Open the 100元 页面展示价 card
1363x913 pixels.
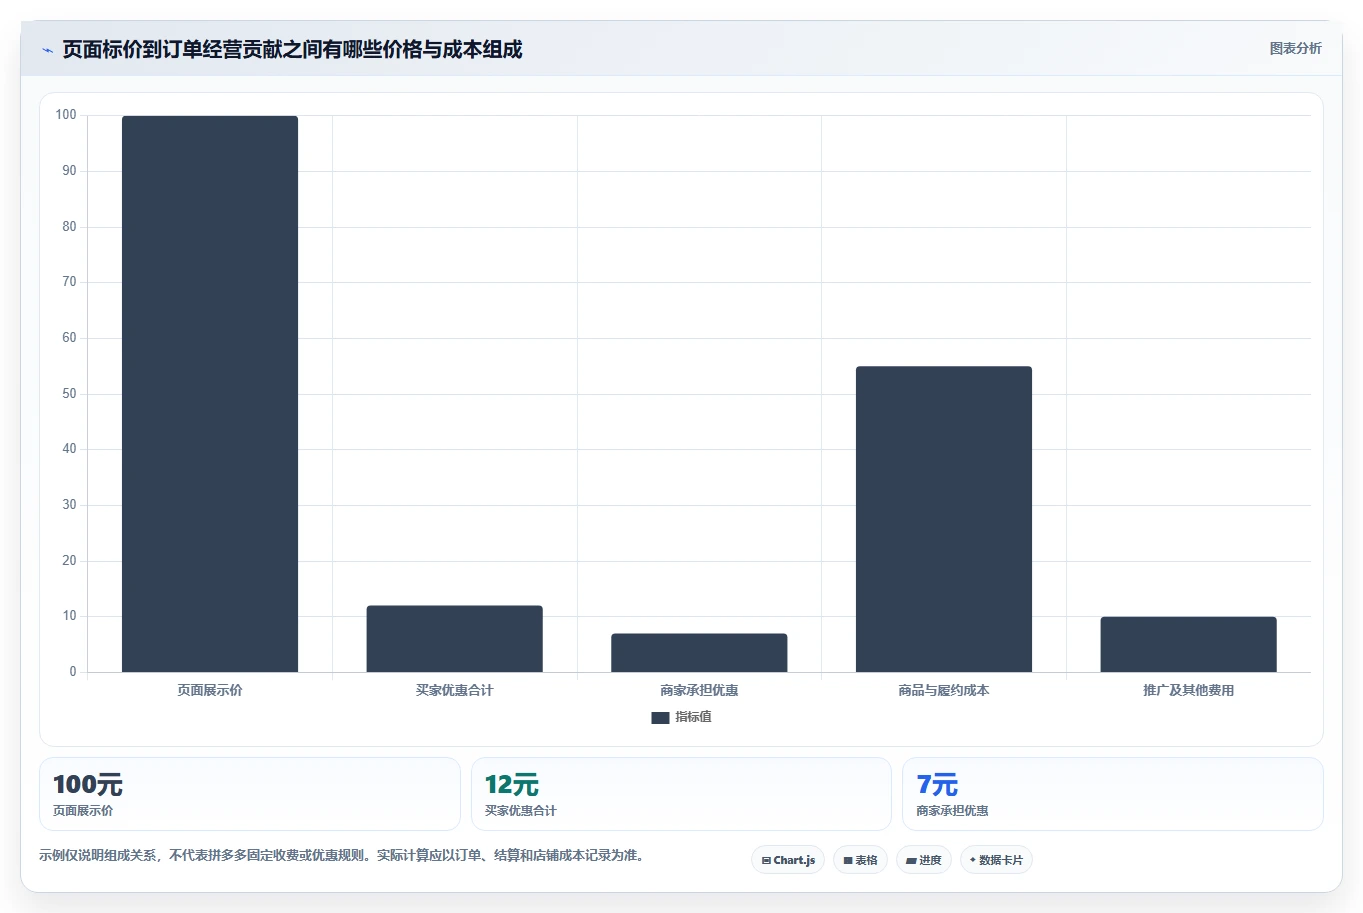point(250,794)
